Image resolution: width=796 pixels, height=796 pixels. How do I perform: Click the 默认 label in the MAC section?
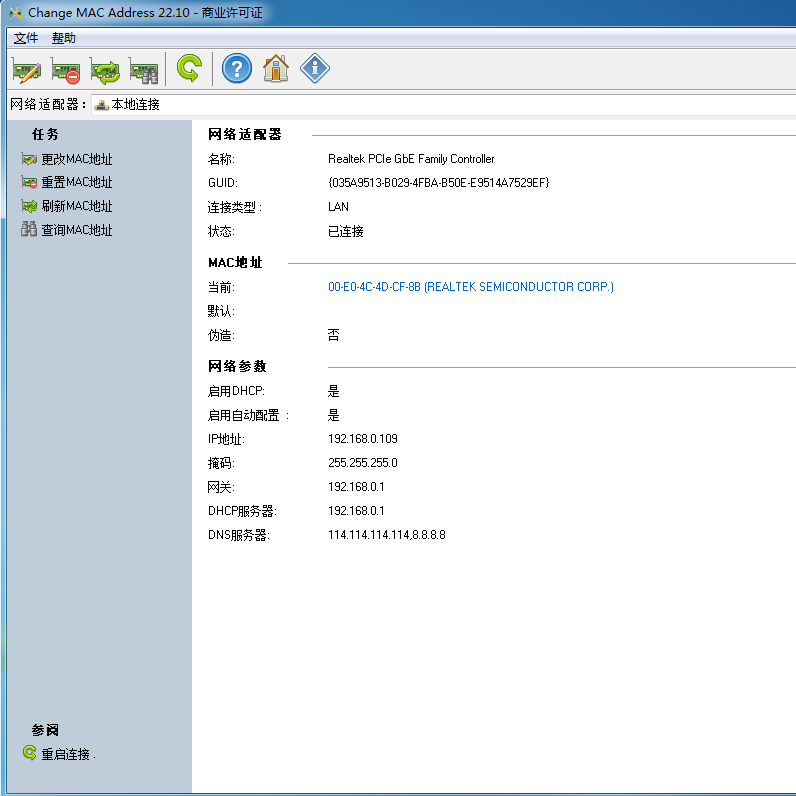coord(221,311)
